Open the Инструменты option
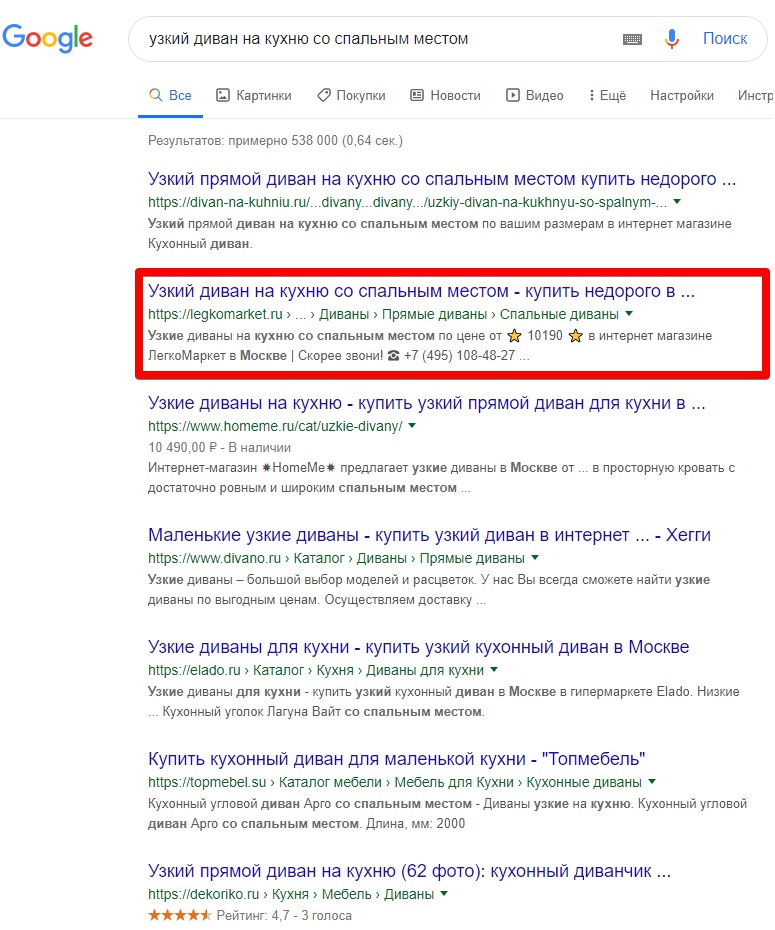 (755, 95)
